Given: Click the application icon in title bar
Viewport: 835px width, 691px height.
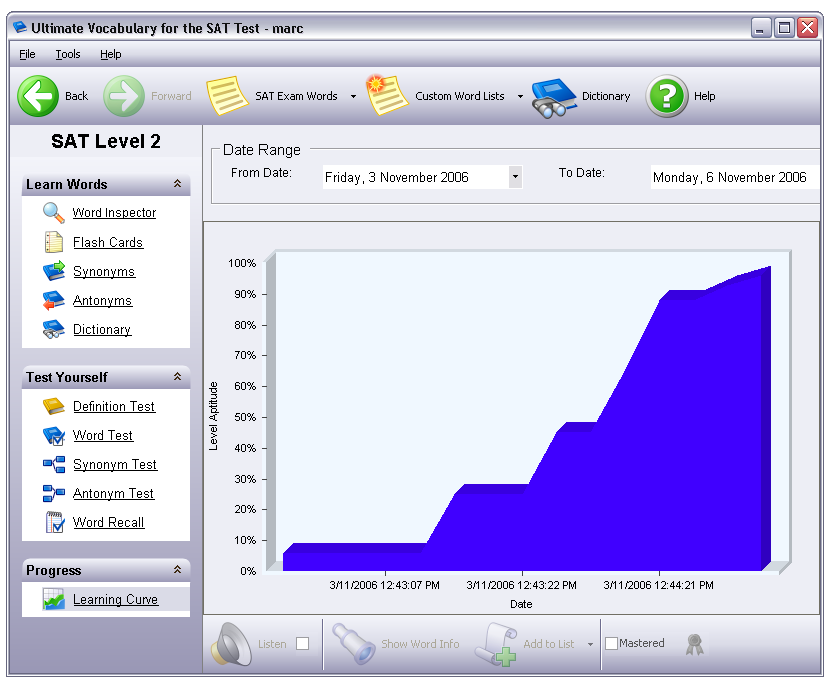Looking at the screenshot, I should pyautogui.click(x=20, y=27).
